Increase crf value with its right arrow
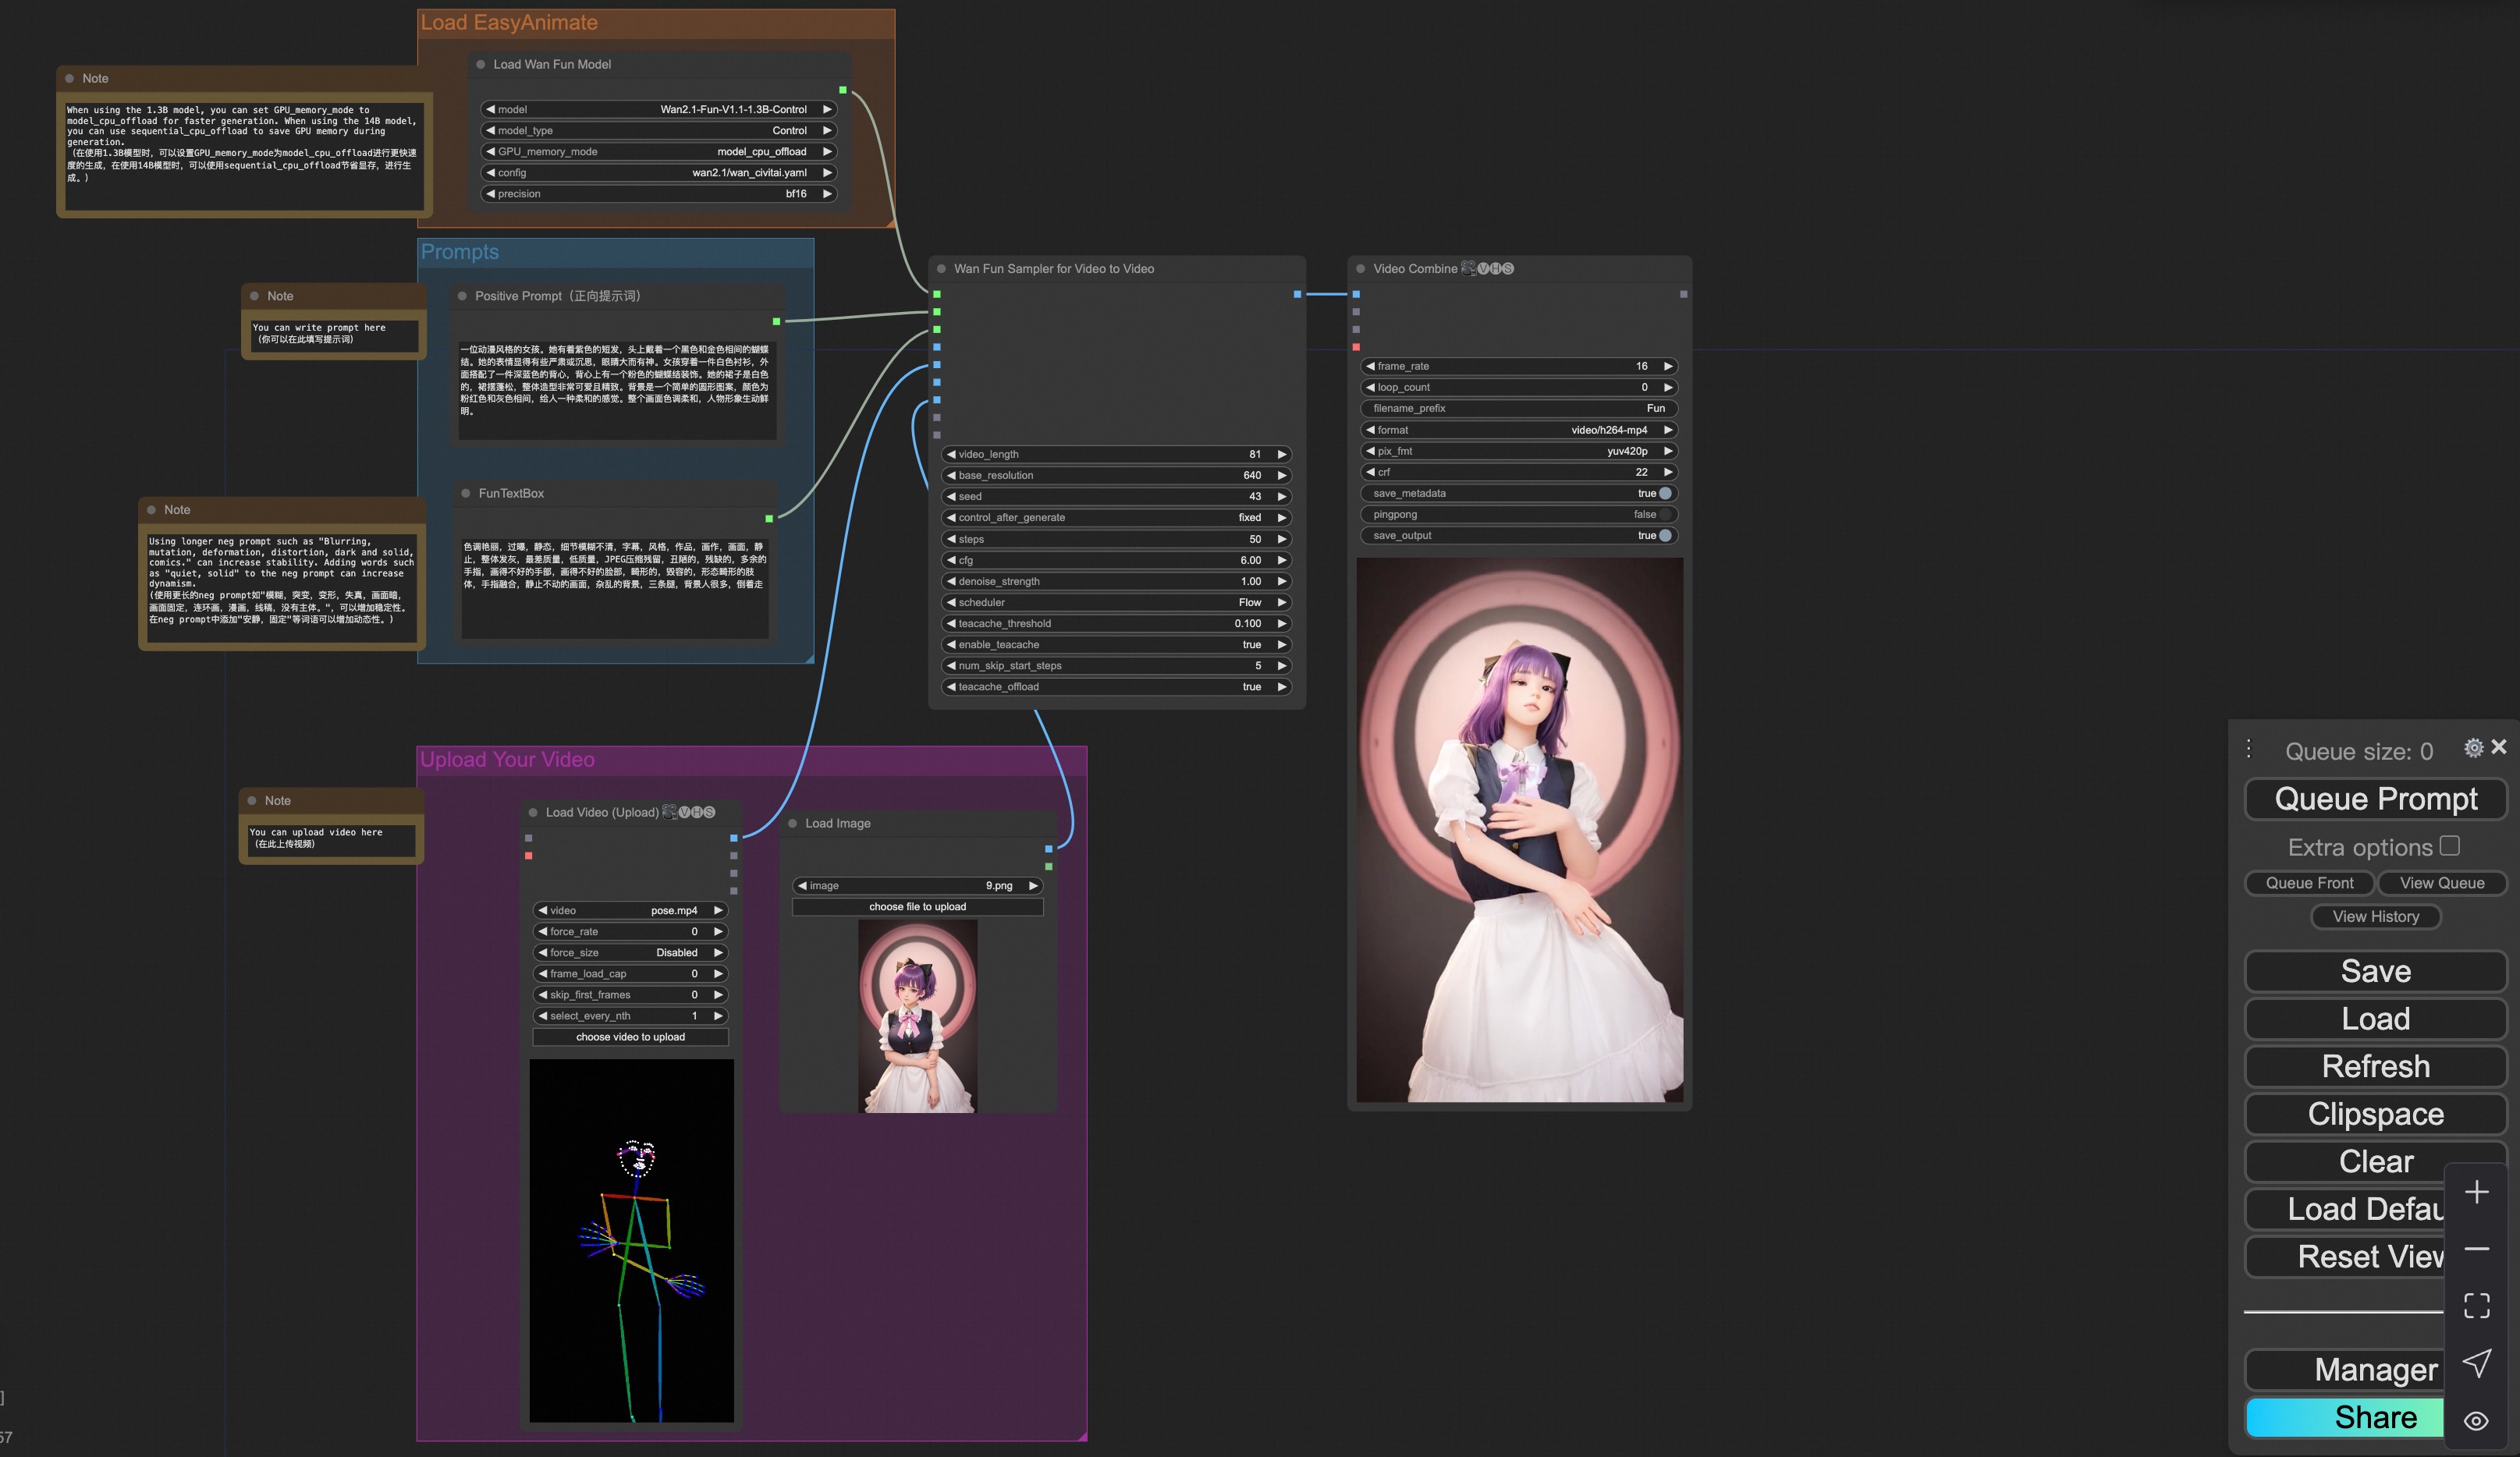The width and height of the screenshot is (2520, 1457). (x=1668, y=472)
